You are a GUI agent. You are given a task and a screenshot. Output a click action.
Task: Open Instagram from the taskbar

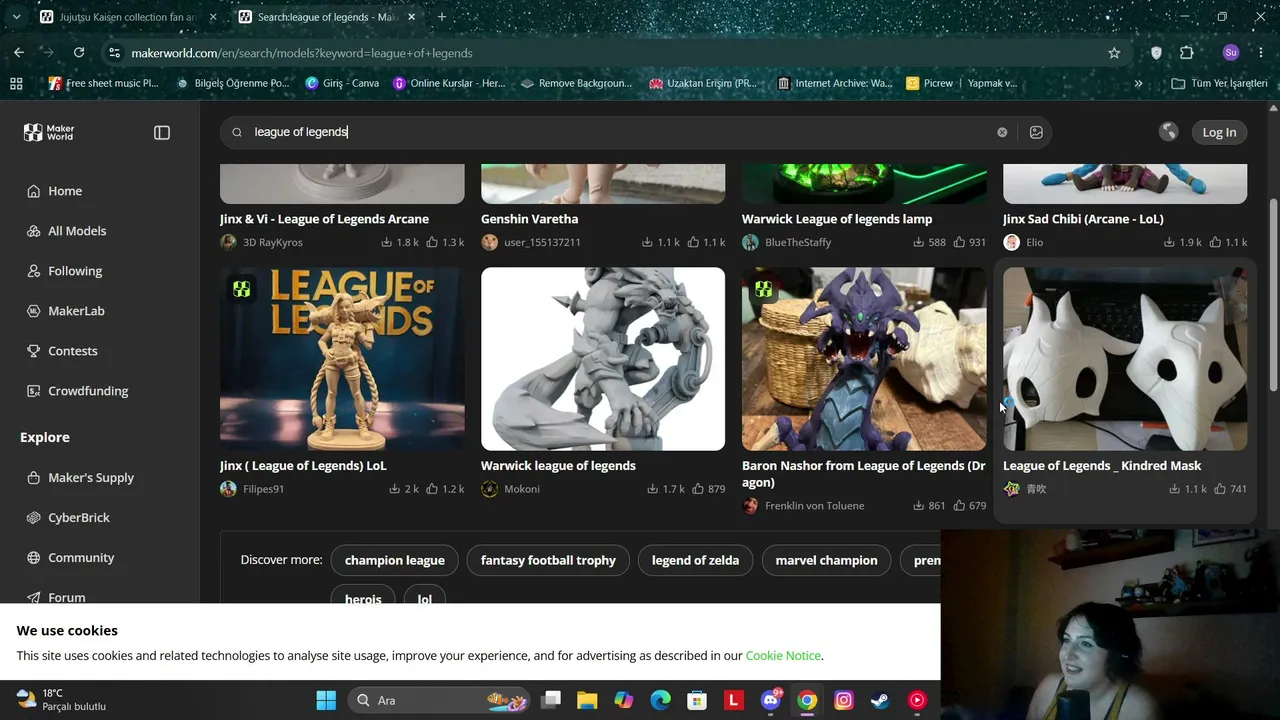[x=844, y=700]
